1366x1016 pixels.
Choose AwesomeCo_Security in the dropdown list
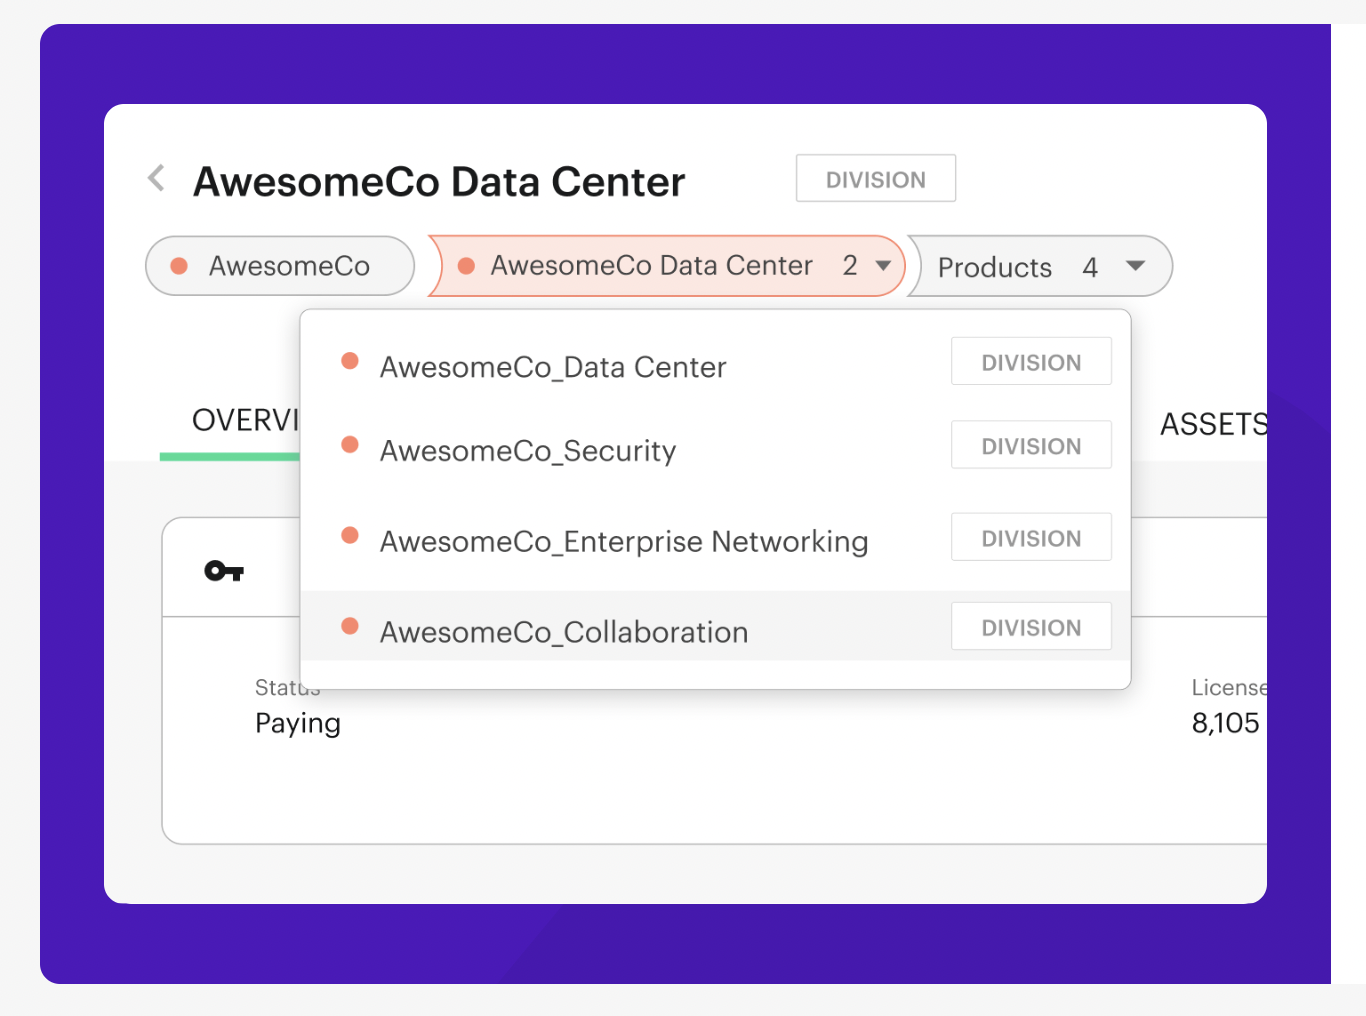click(x=528, y=451)
